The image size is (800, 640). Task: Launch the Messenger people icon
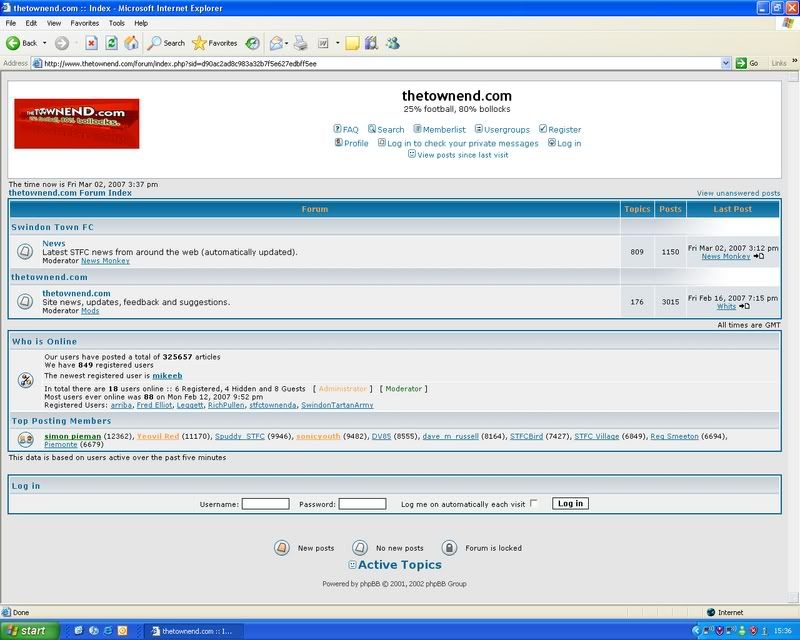pyautogui.click(x=392, y=43)
